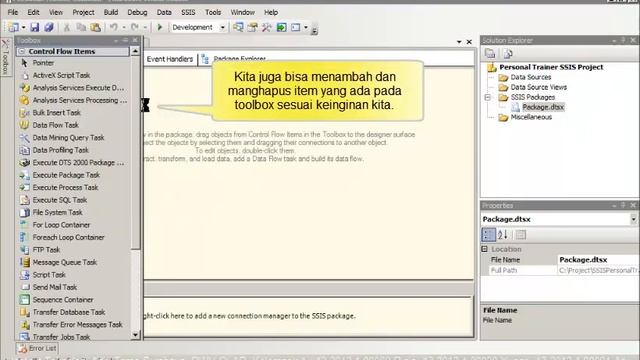Open the SSIS menu
640x360 pixels.
(x=188, y=12)
